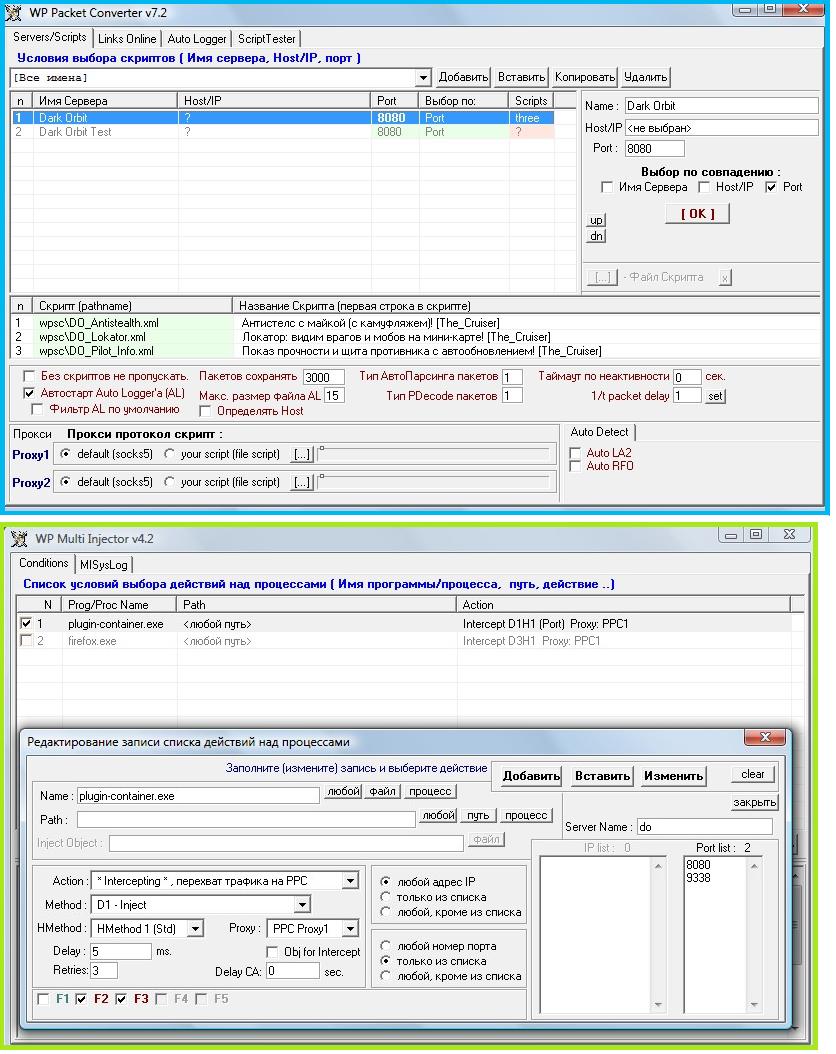
Task: Click the WP Packet Converter title bar icon
Action: click(13, 12)
